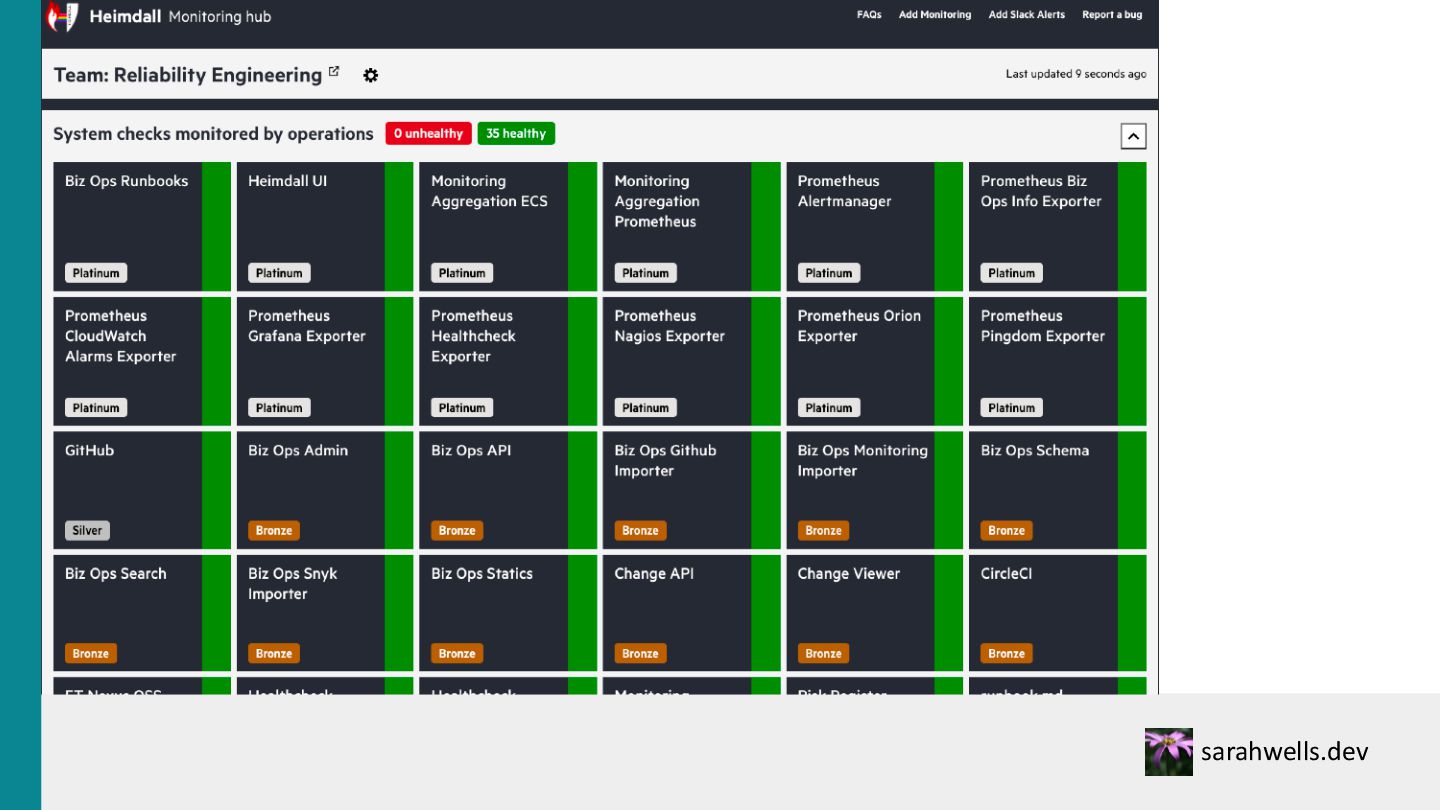
Task: Click Silver tier badge on GitHub card
Action: pos(87,531)
